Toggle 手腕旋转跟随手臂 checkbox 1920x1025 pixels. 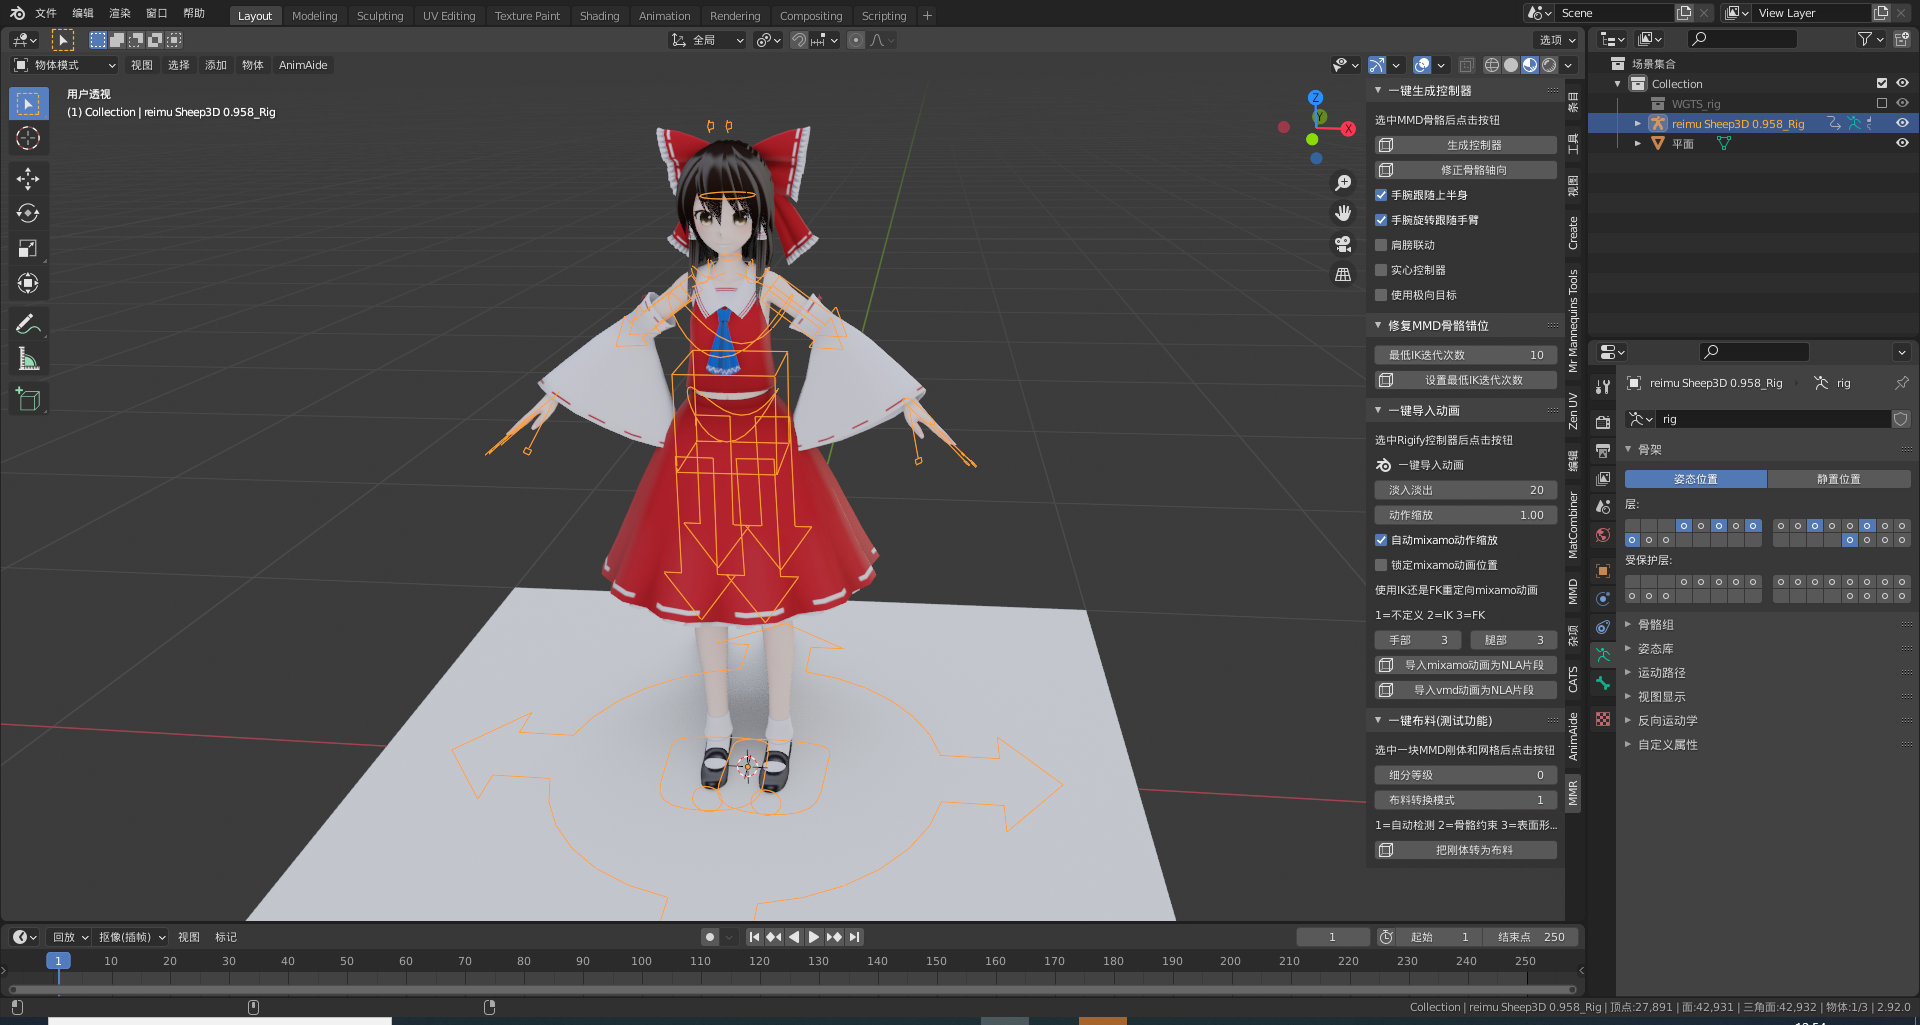coord(1381,220)
